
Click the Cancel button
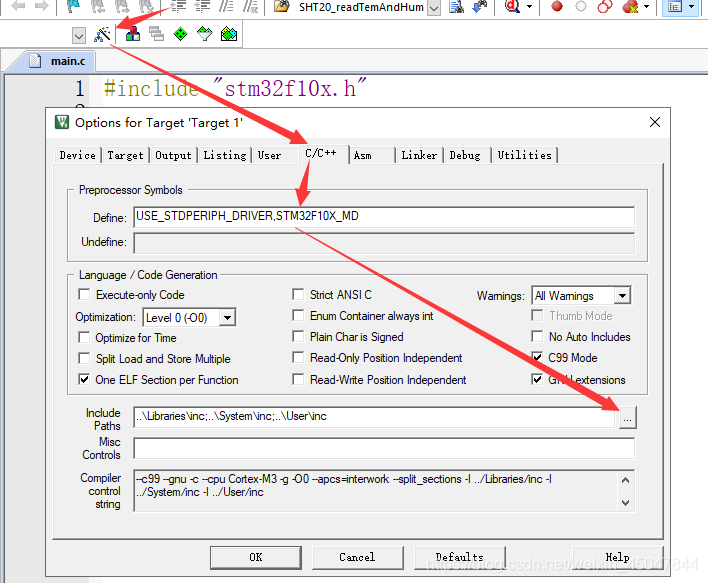point(357,557)
